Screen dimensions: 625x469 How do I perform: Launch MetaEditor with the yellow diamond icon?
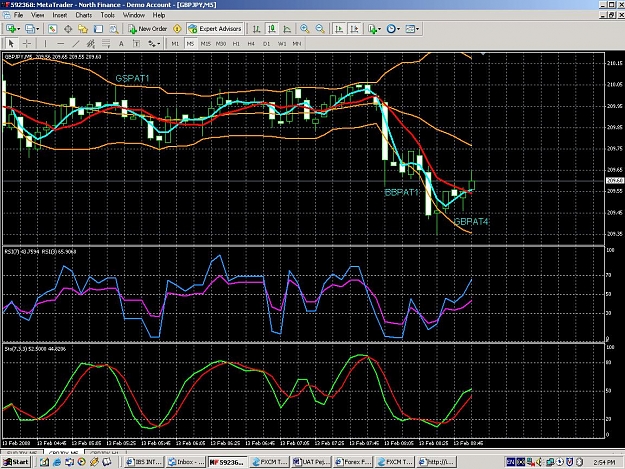pos(177,29)
